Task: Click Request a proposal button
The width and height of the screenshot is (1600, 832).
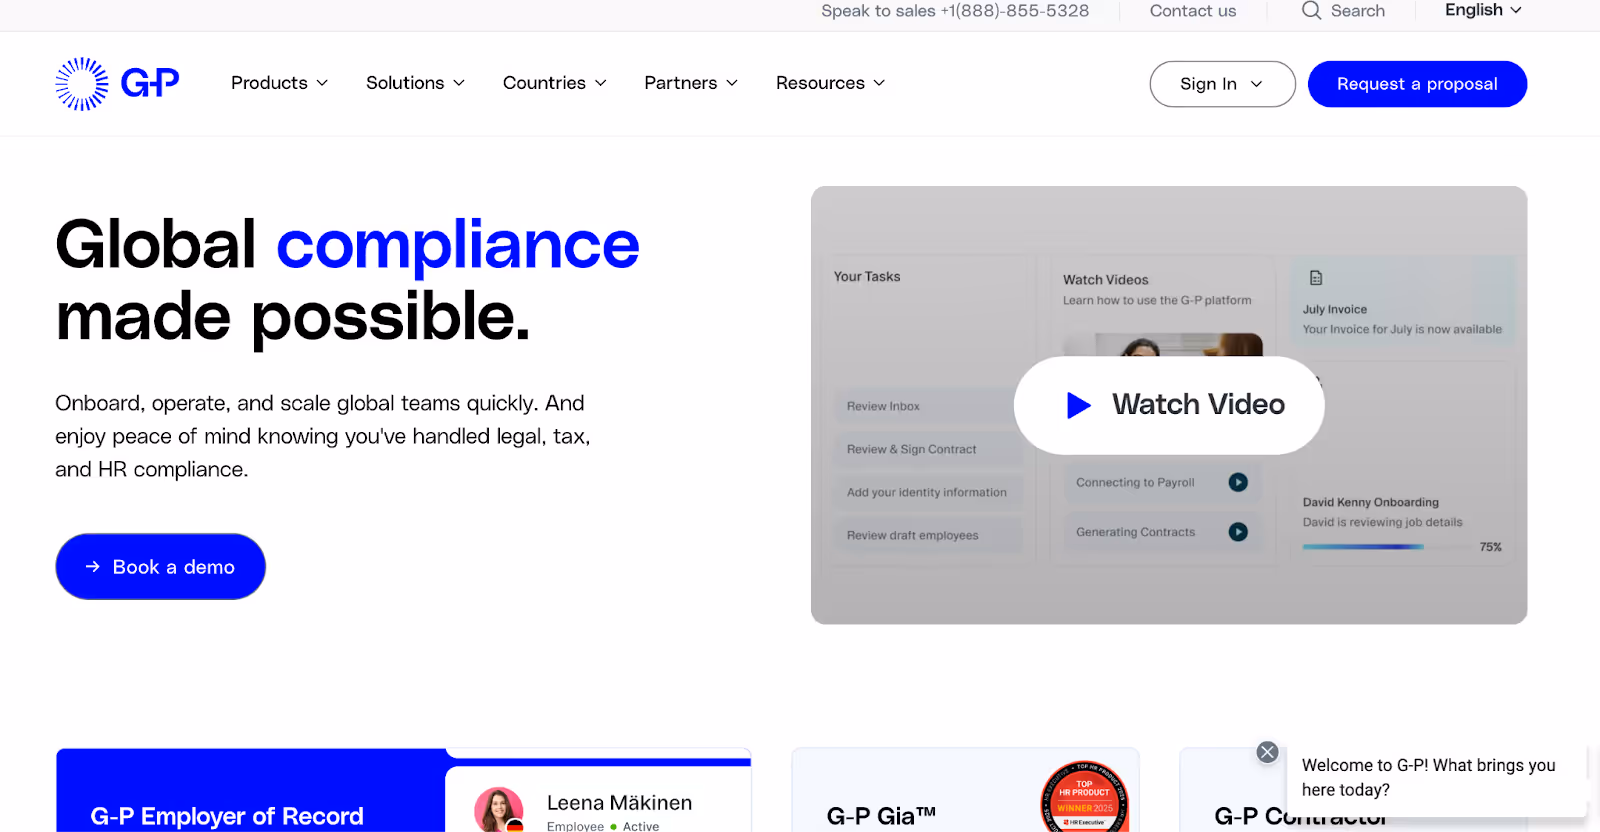Action: click(1417, 84)
